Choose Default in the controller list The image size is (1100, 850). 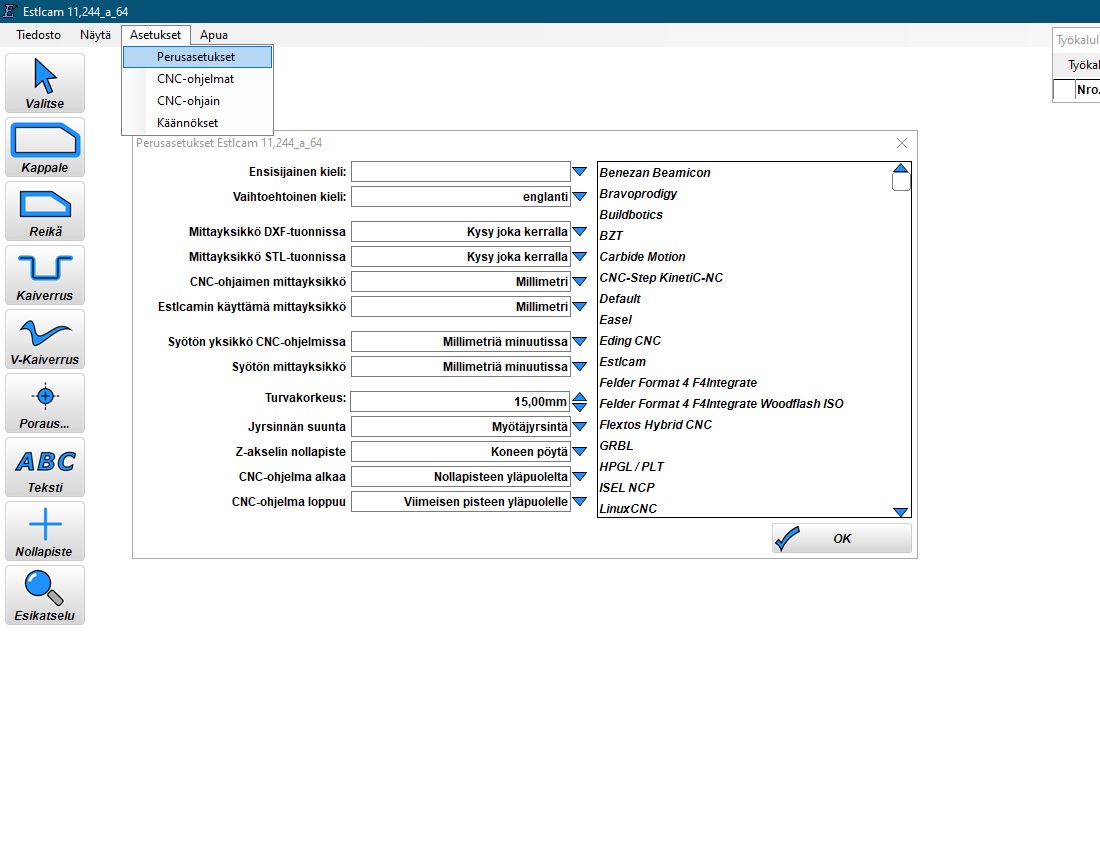[x=619, y=299]
